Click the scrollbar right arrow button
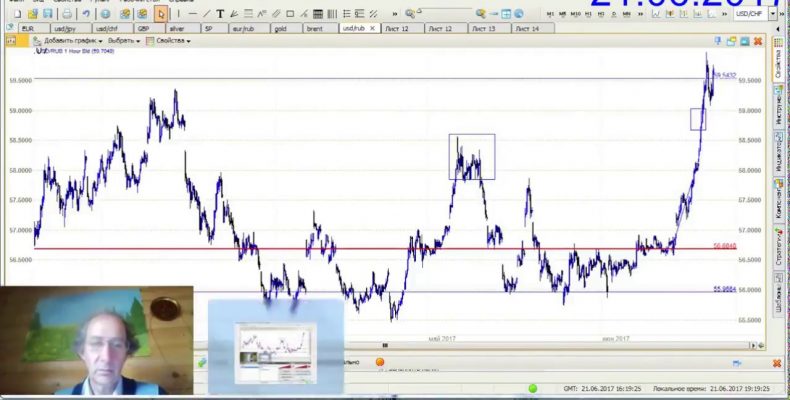Screen dimensions: 790x400 tap(754, 346)
